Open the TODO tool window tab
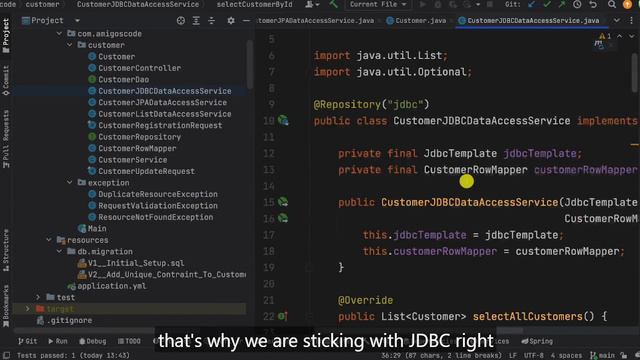 point(129,341)
